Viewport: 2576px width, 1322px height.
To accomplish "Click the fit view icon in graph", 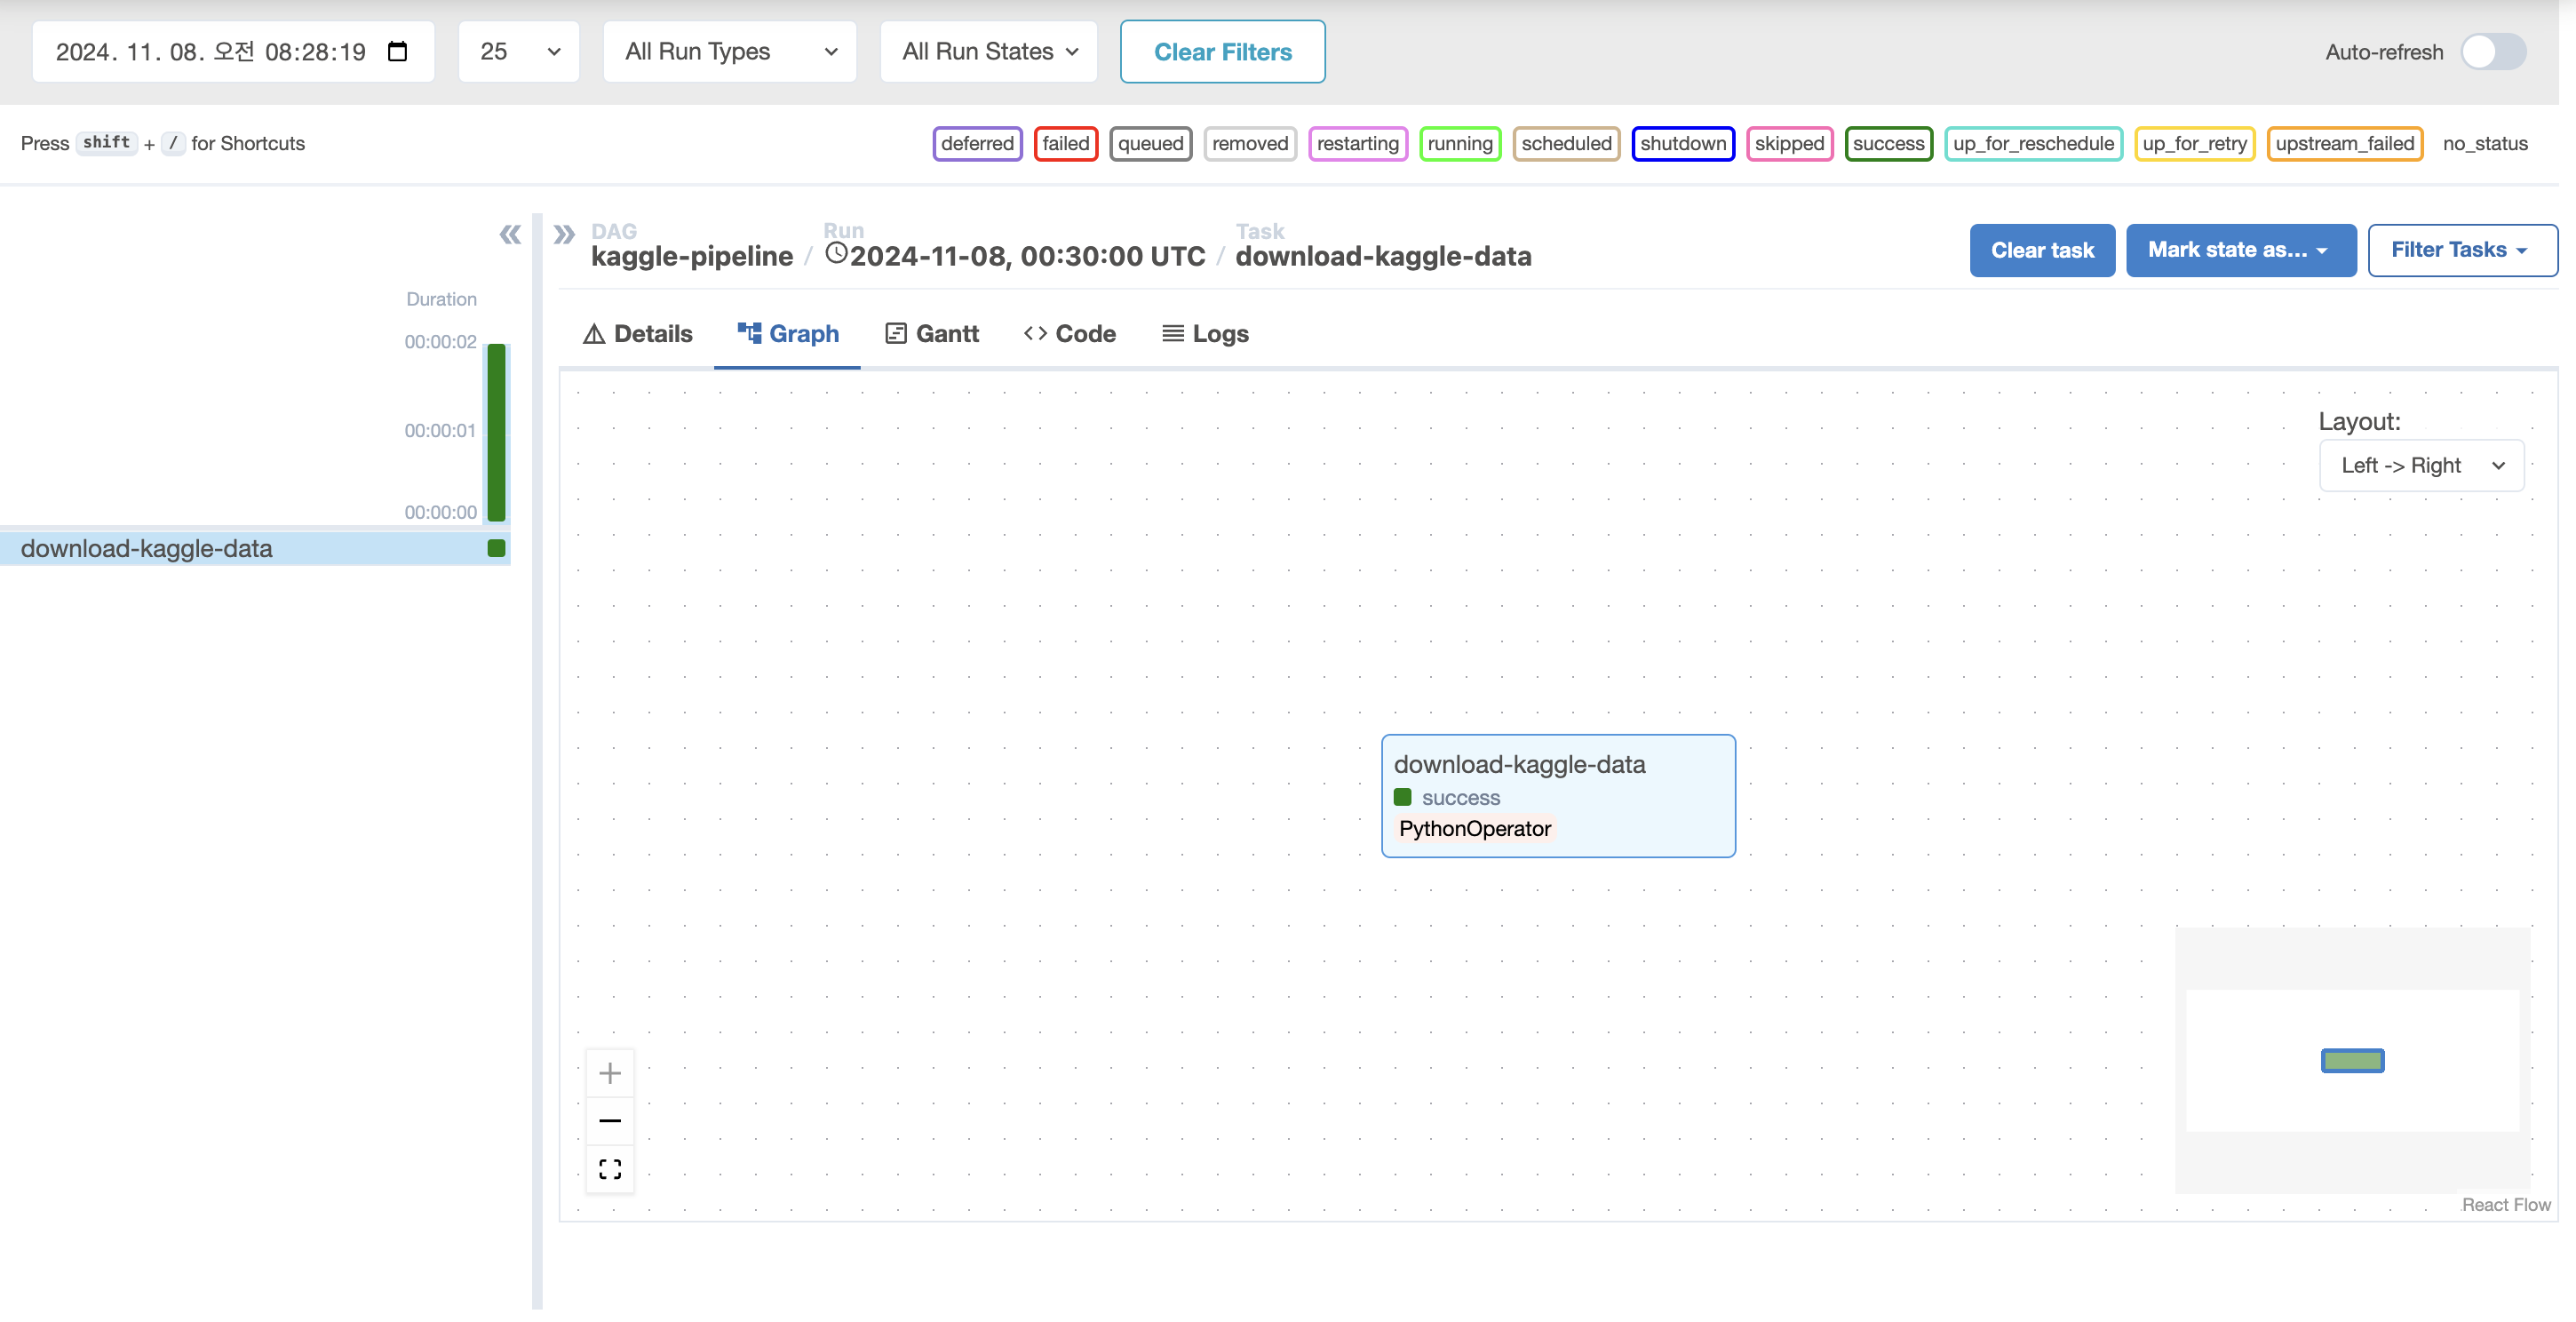I will point(610,1168).
